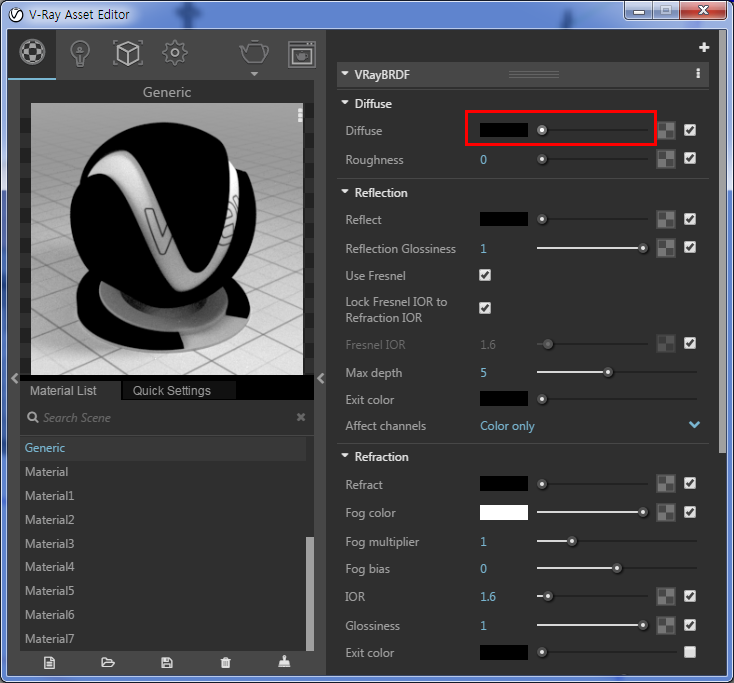Collapse the VRayBRDF section
The image size is (734, 683).
click(x=345, y=73)
